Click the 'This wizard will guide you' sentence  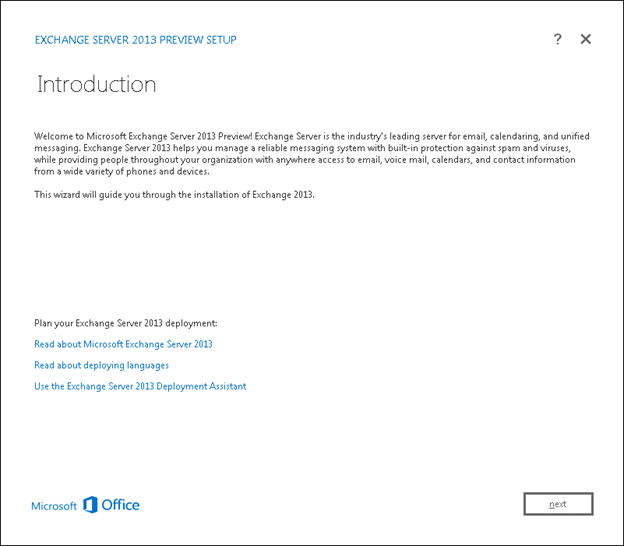pos(174,194)
